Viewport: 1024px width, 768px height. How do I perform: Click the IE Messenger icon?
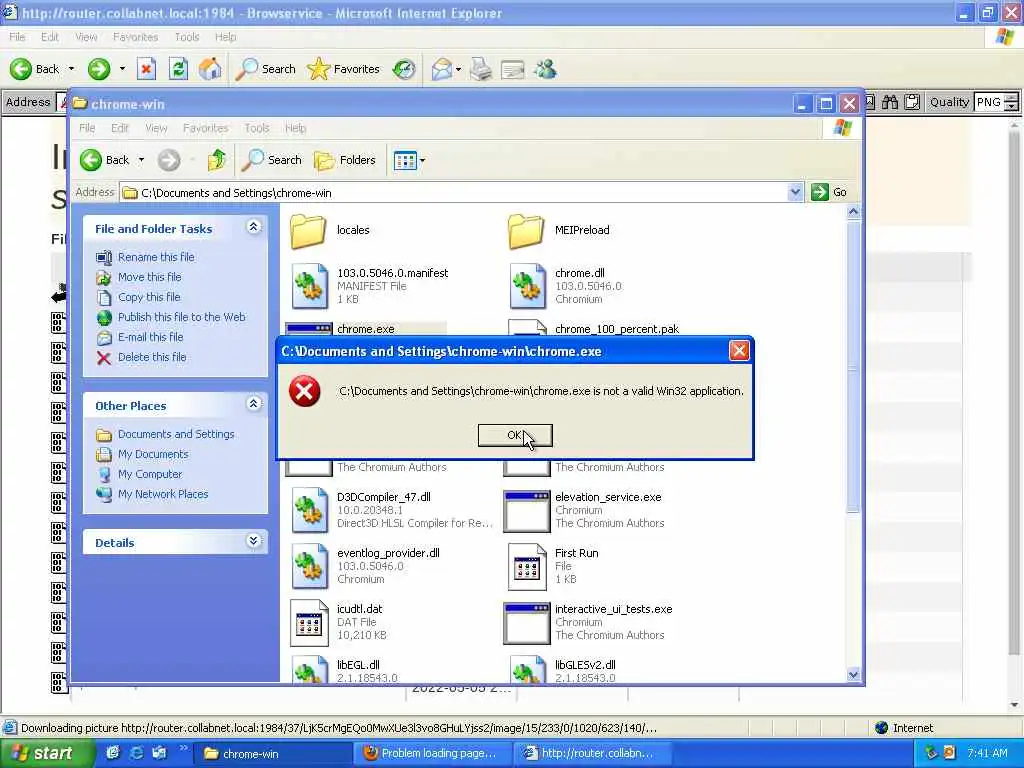[x=545, y=69]
